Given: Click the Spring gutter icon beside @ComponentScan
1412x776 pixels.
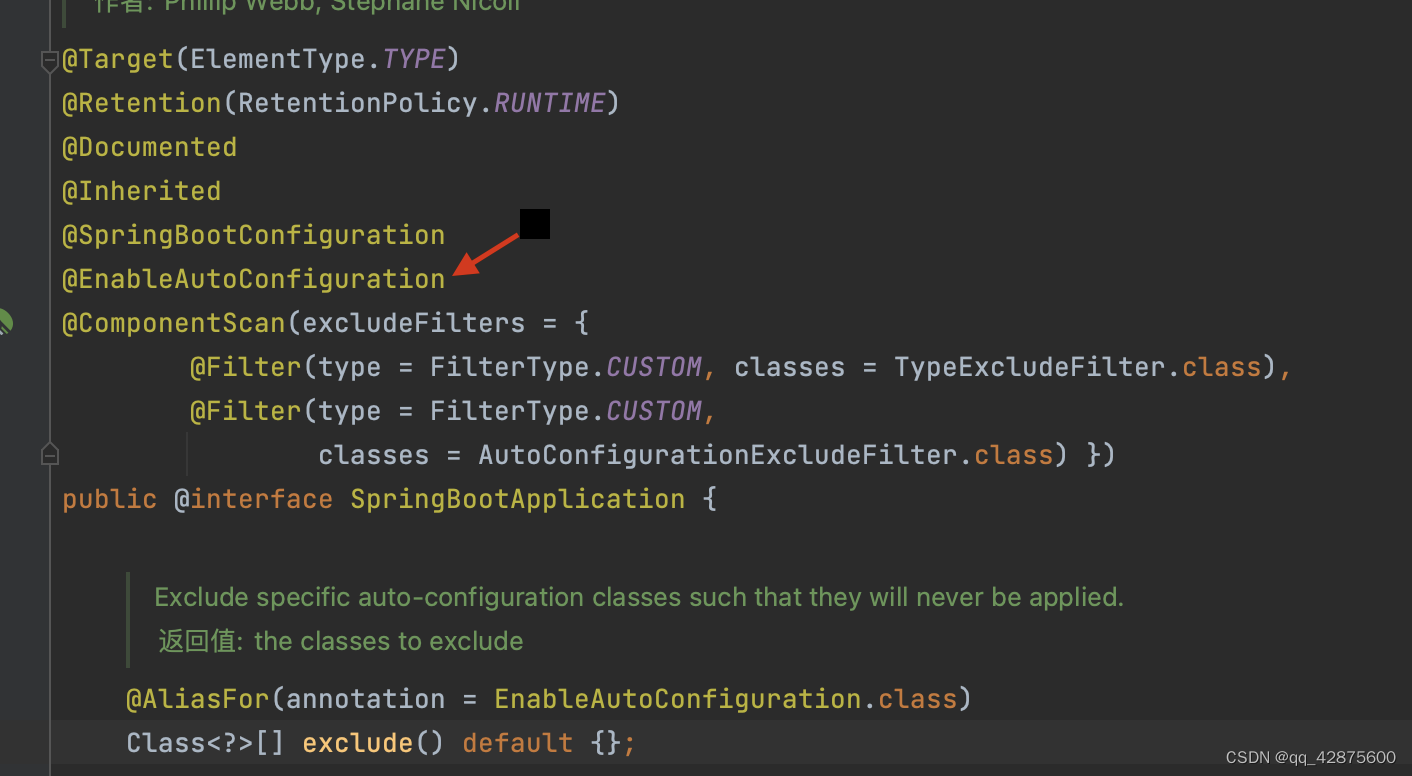Looking at the screenshot, I should pyautogui.click(x=5, y=322).
